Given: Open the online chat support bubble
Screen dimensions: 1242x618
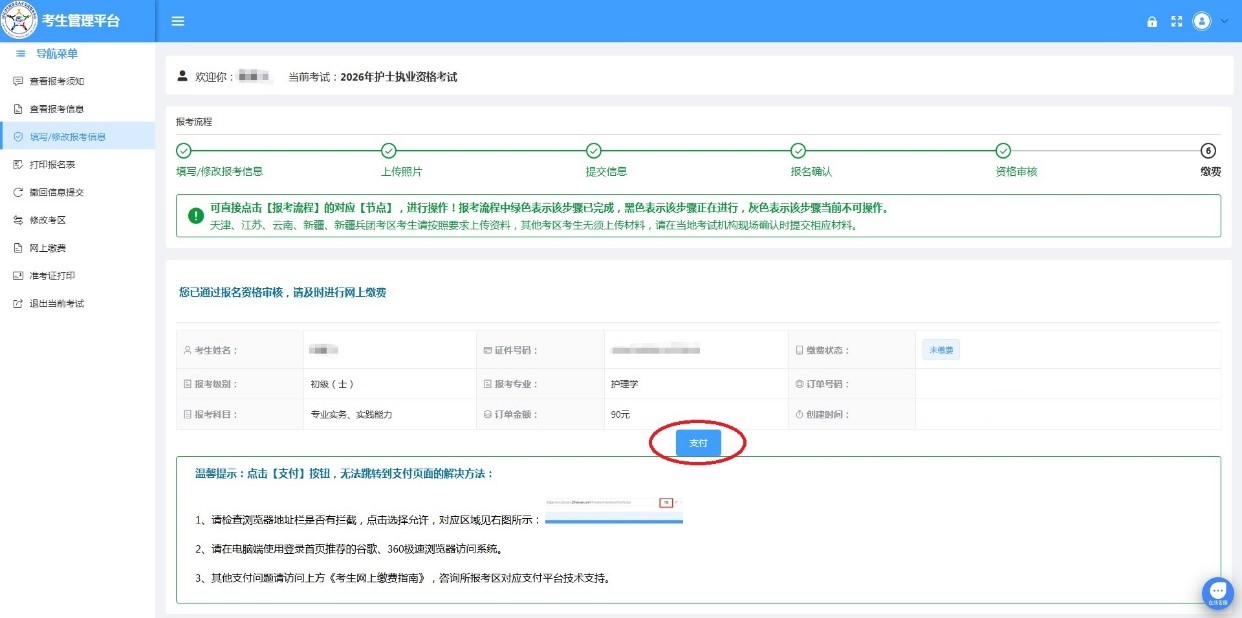Looking at the screenshot, I should pyautogui.click(x=1217, y=592).
